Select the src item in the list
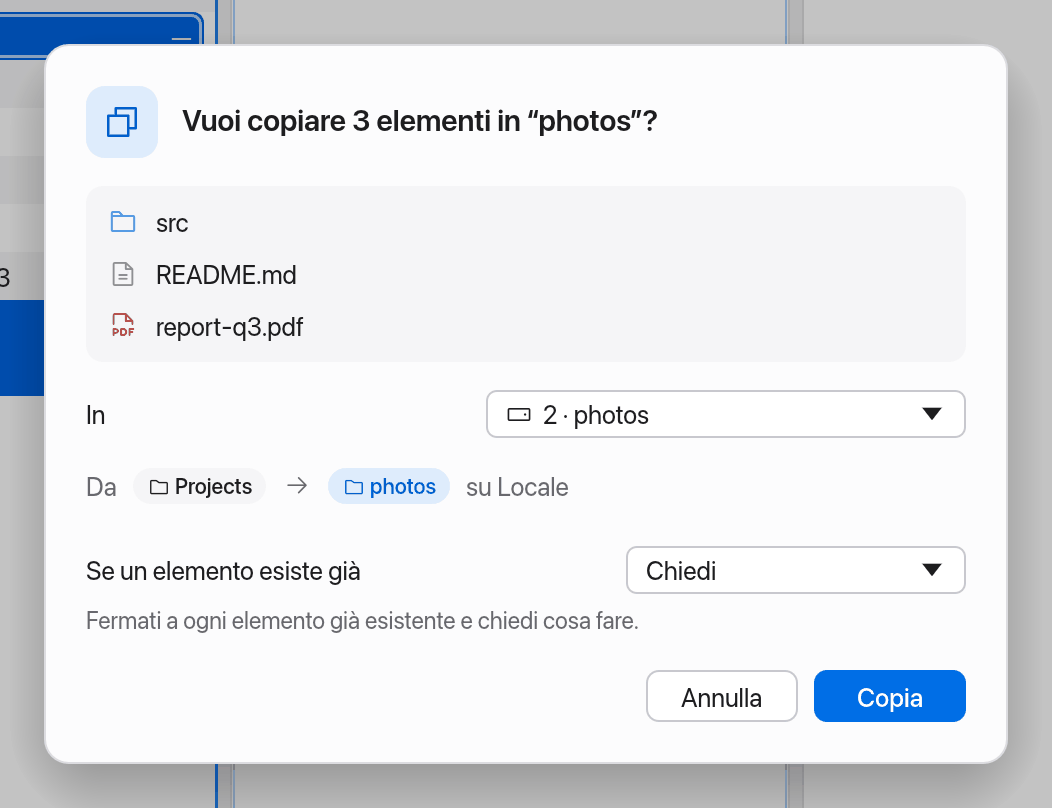Image resolution: width=1052 pixels, height=808 pixels. click(x=172, y=223)
